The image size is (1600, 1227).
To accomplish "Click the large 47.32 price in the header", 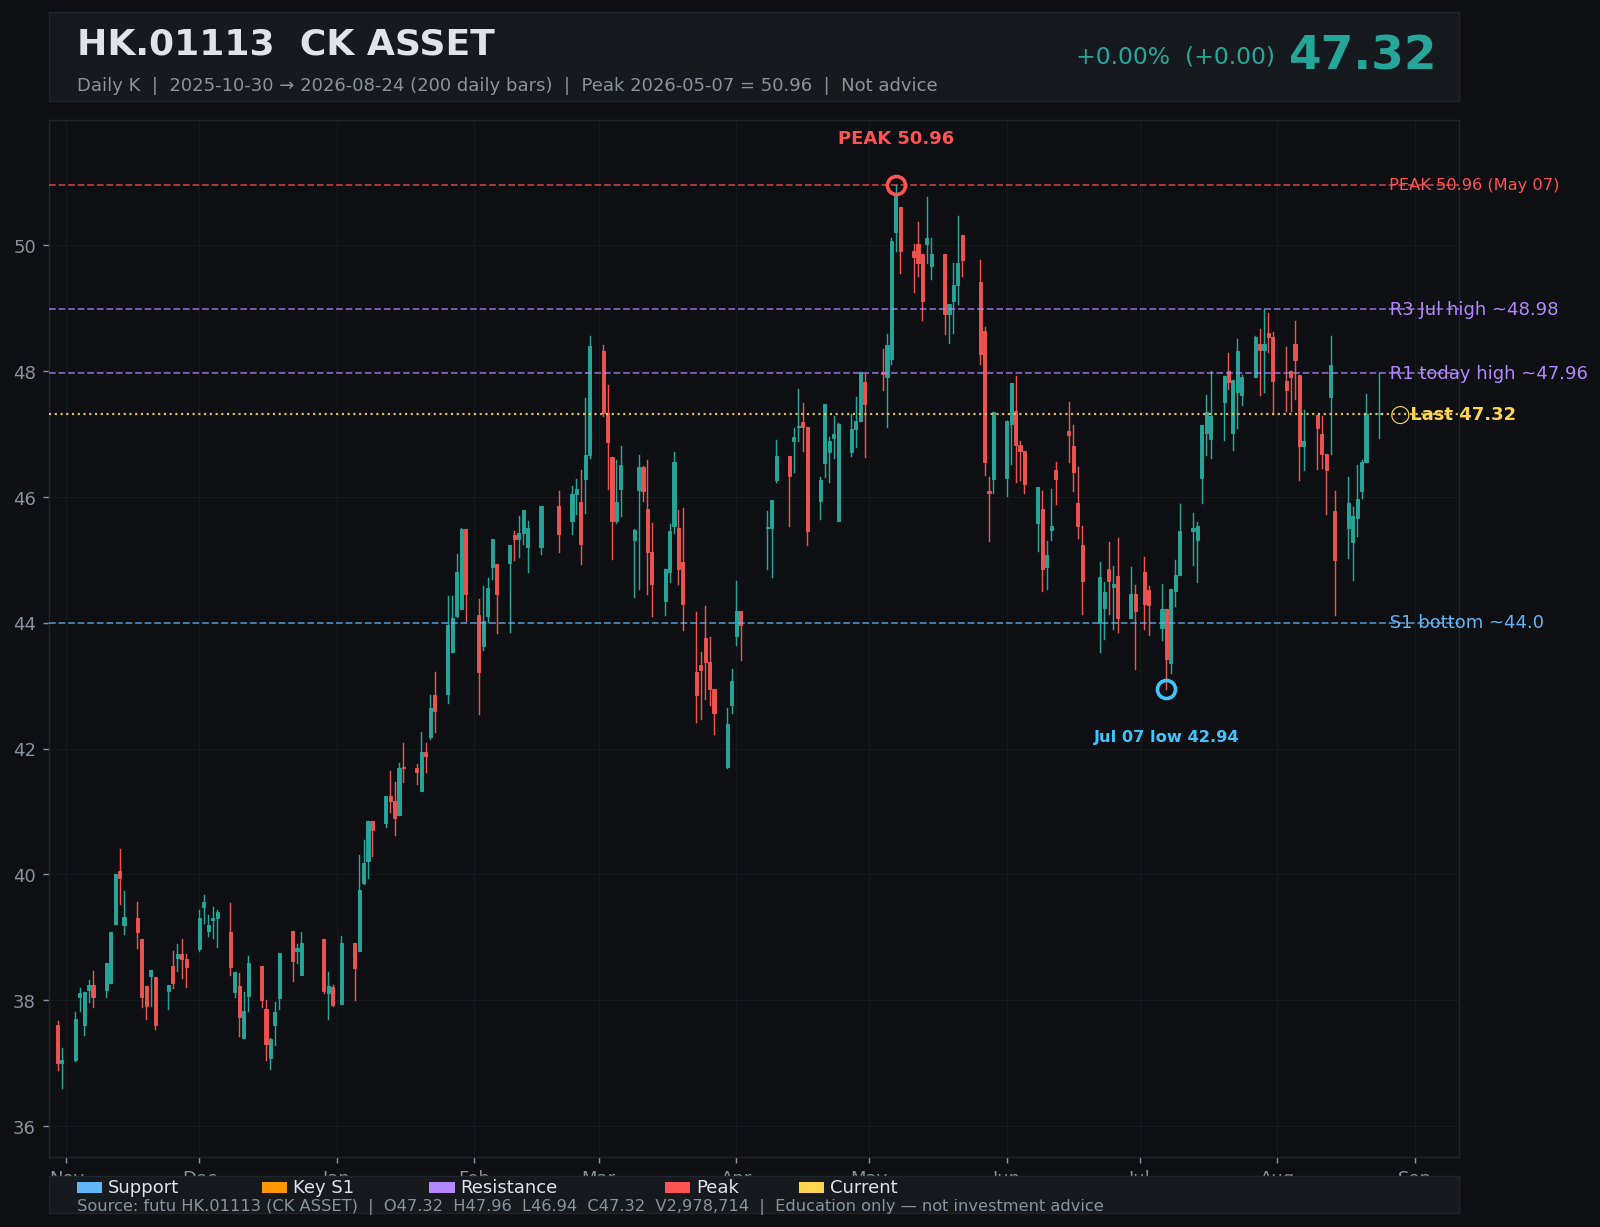I will 1362,55.
